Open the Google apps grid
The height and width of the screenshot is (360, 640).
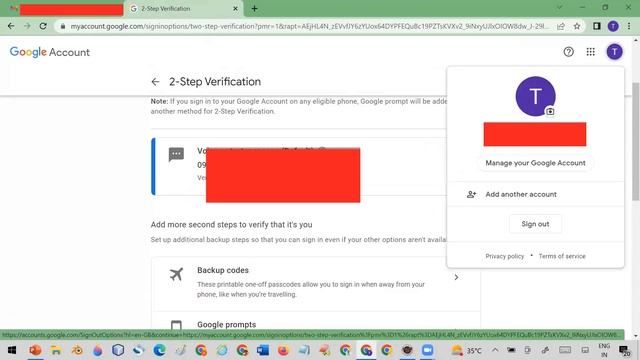tap(591, 52)
